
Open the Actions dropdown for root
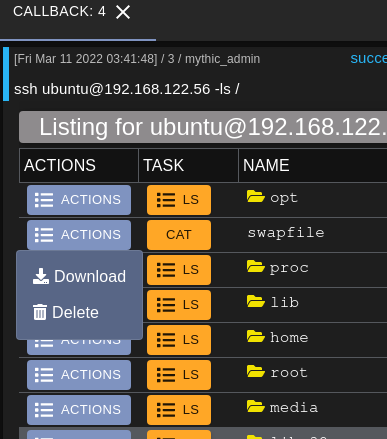[79, 375]
